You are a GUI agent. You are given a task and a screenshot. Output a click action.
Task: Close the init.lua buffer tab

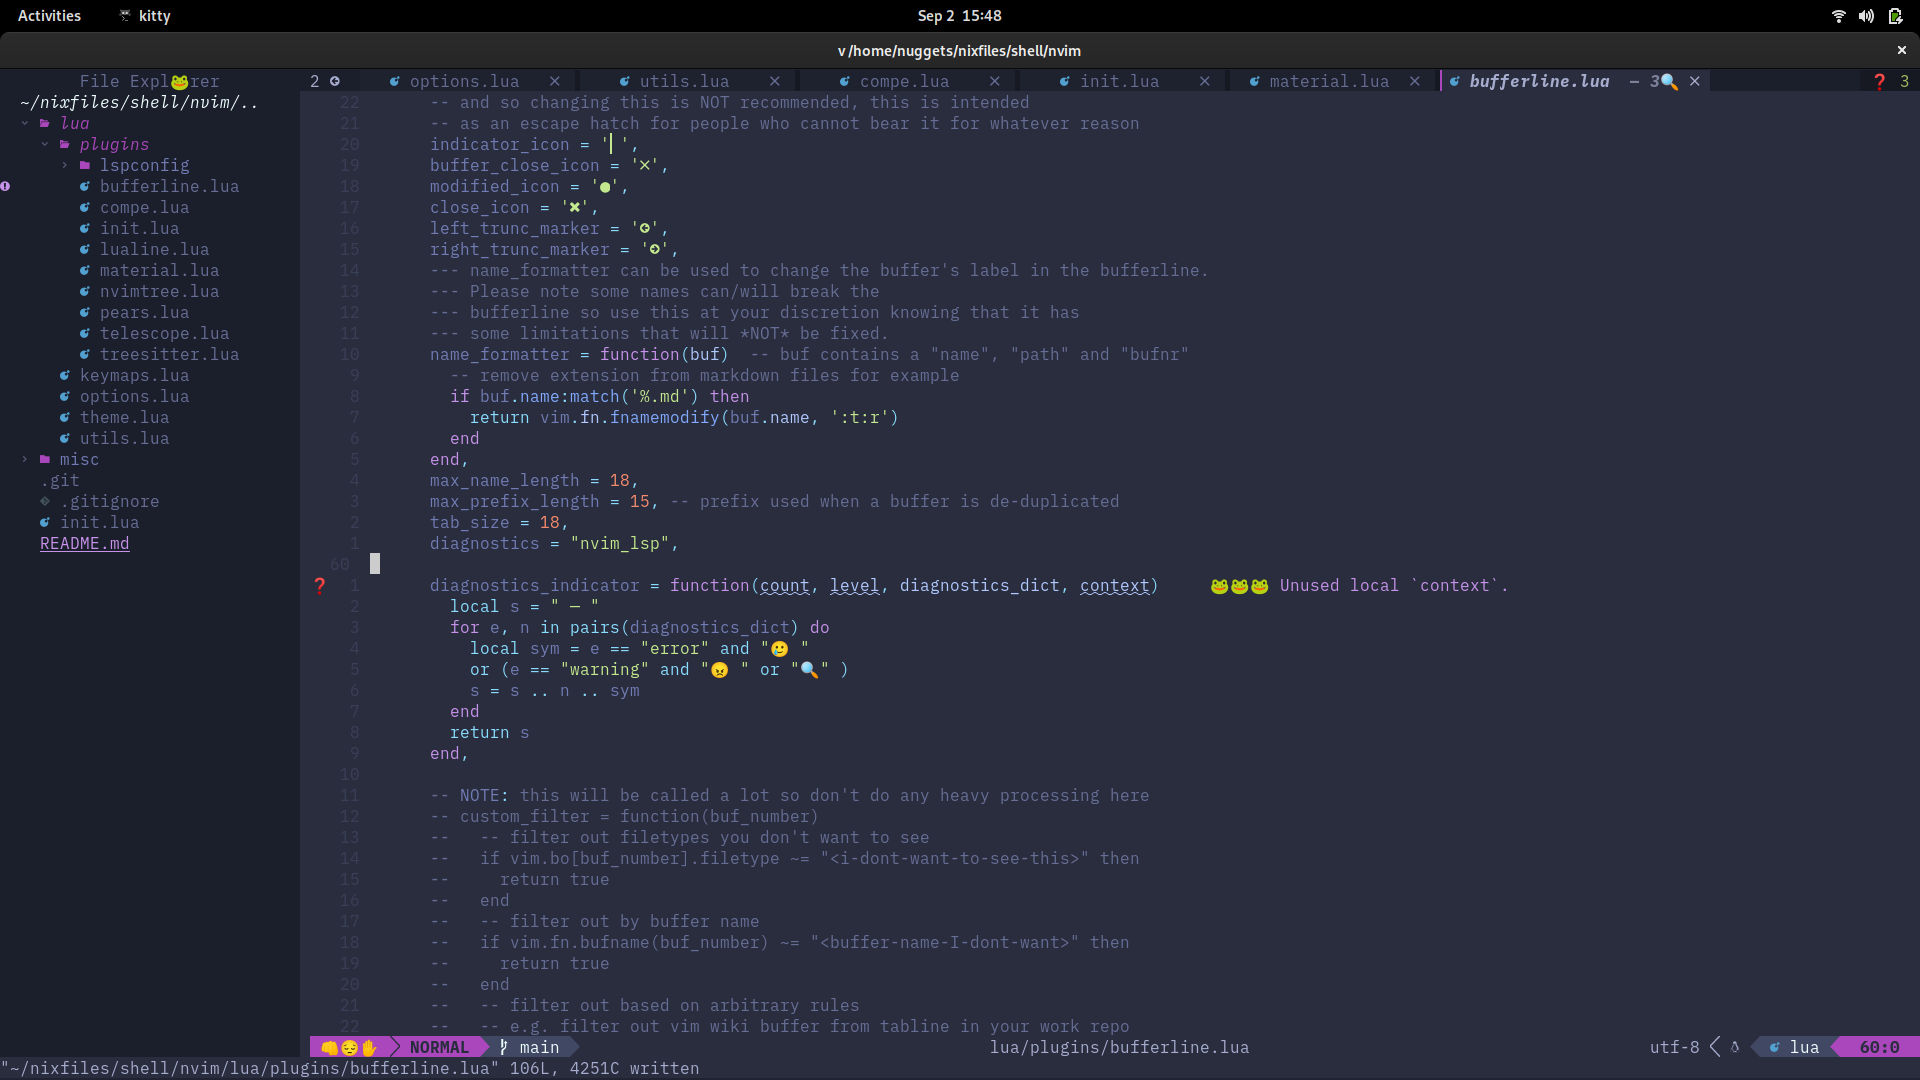point(1205,81)
